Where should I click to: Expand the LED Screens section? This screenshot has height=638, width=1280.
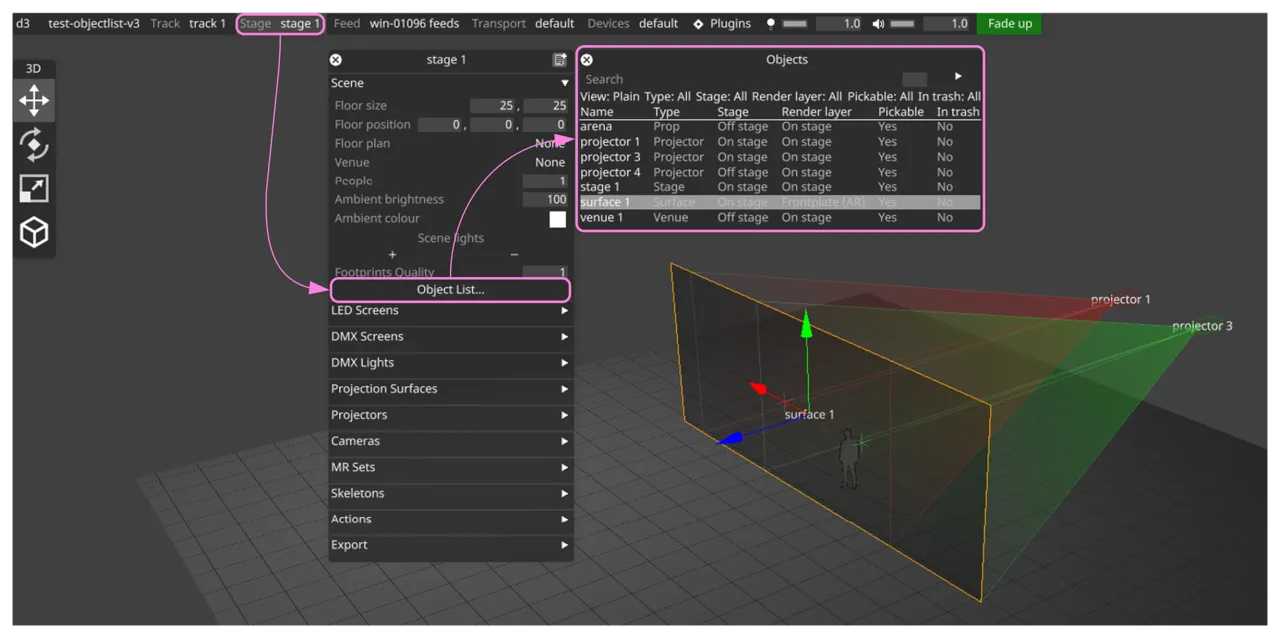[451, 310]
